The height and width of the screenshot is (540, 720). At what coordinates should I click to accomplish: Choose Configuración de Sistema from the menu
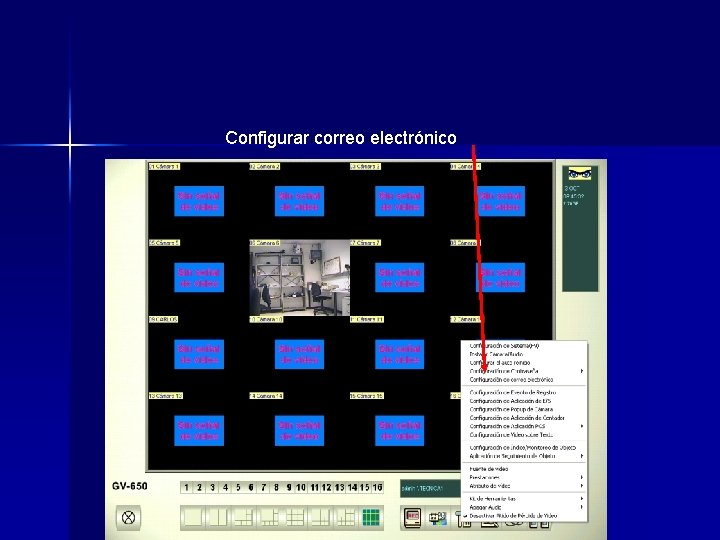pyautogui.click(x=504, y=346)
